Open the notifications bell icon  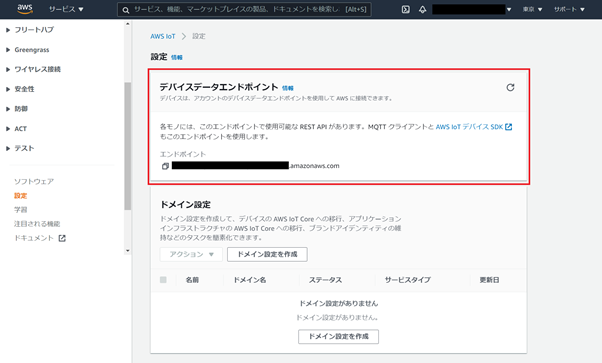point(422,9)
